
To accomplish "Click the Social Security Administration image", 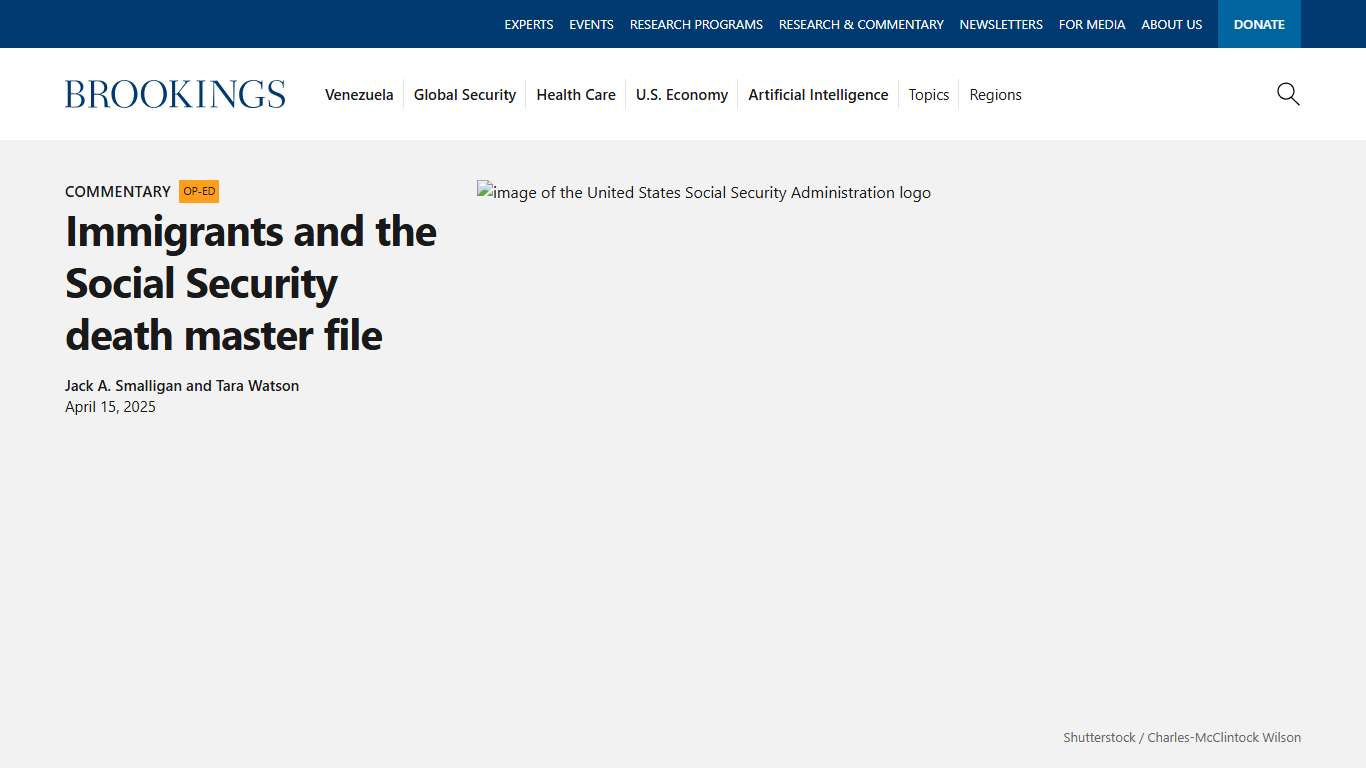I will click(x=703, y=192).
